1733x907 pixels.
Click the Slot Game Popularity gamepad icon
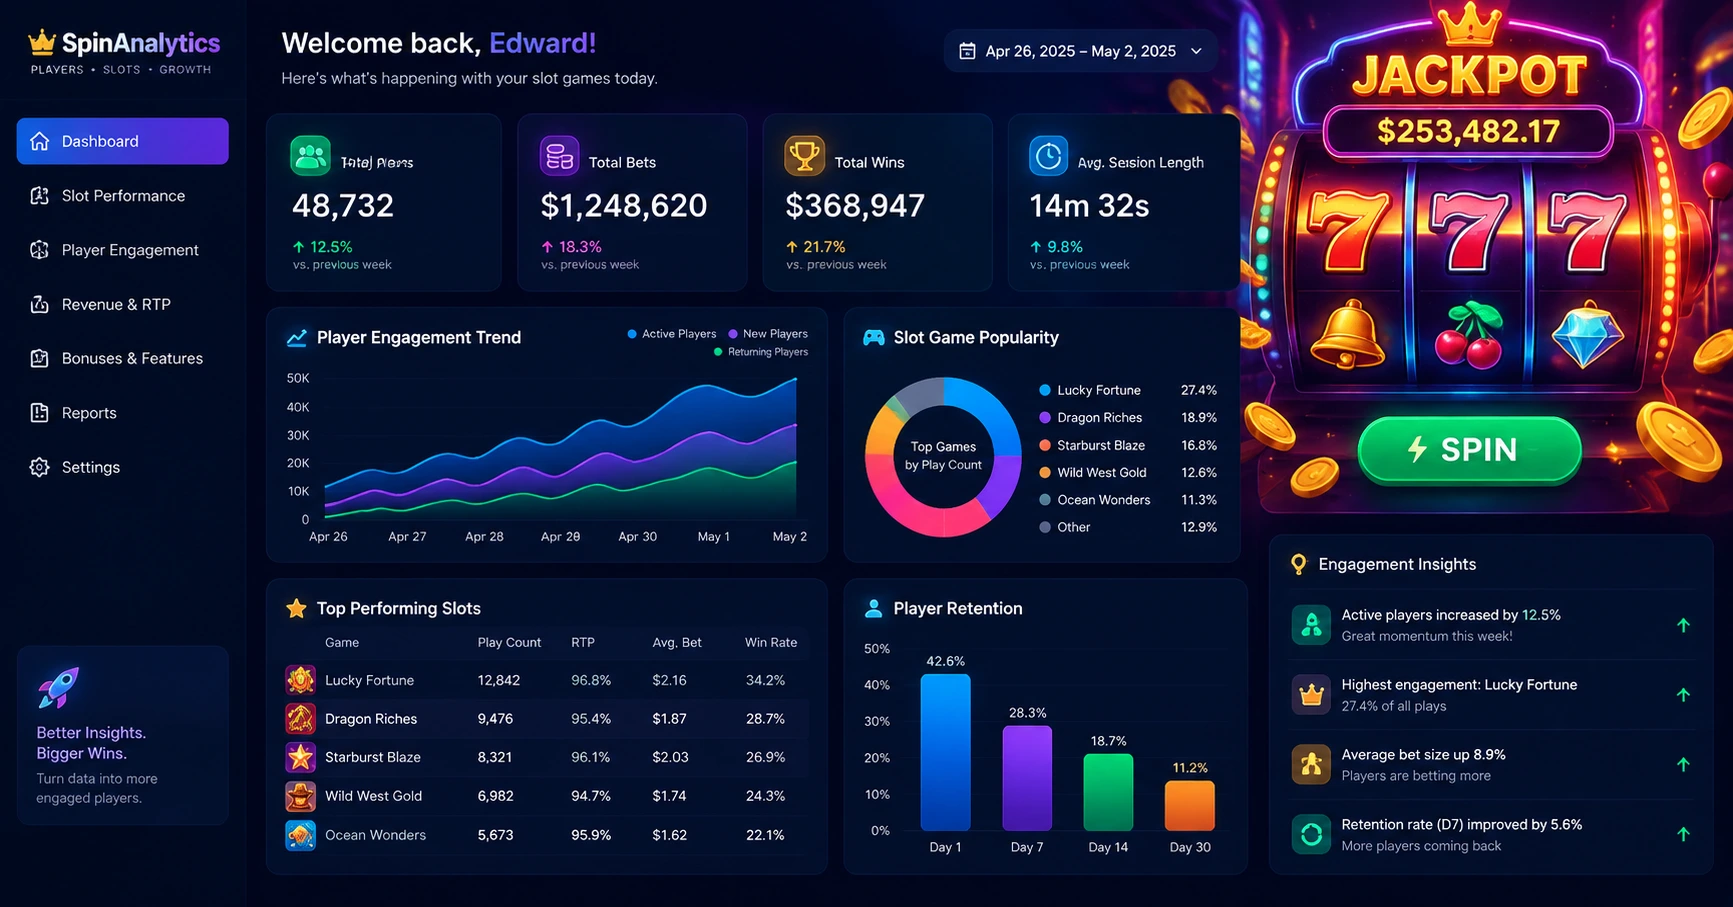pyautogui.click(x=874, y=338)
